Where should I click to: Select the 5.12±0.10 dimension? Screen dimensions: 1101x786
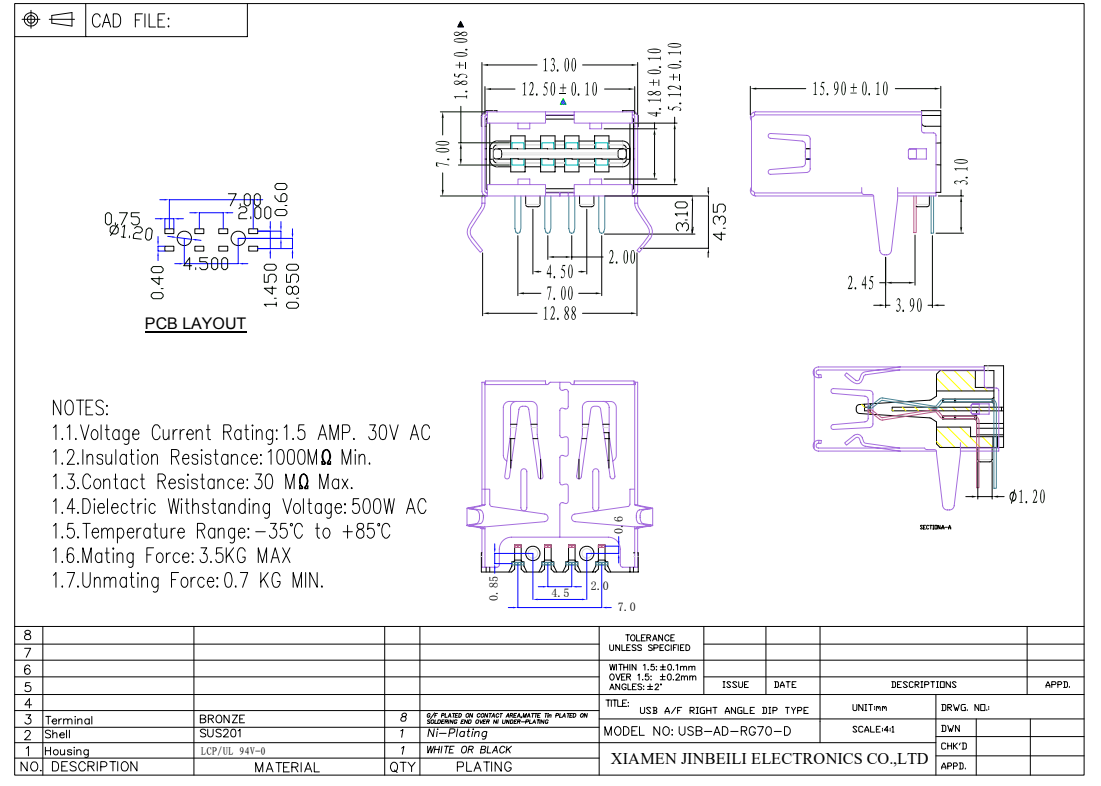[x=675, y=77]
